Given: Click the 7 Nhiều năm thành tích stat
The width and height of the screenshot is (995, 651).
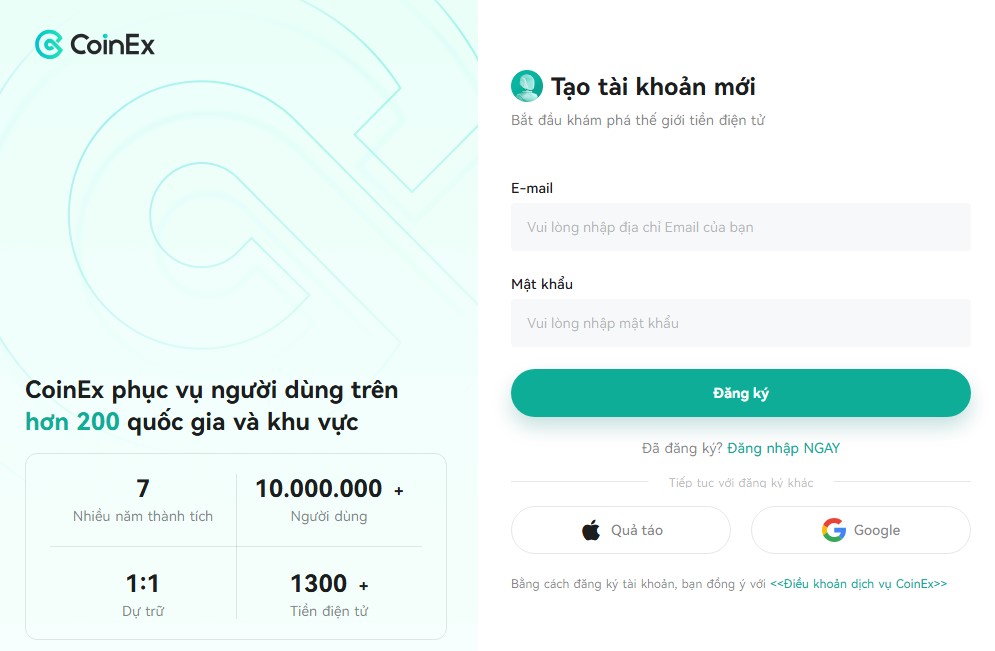Looking at the screenshot, I should pyautogui.click(x=143, y=500).
